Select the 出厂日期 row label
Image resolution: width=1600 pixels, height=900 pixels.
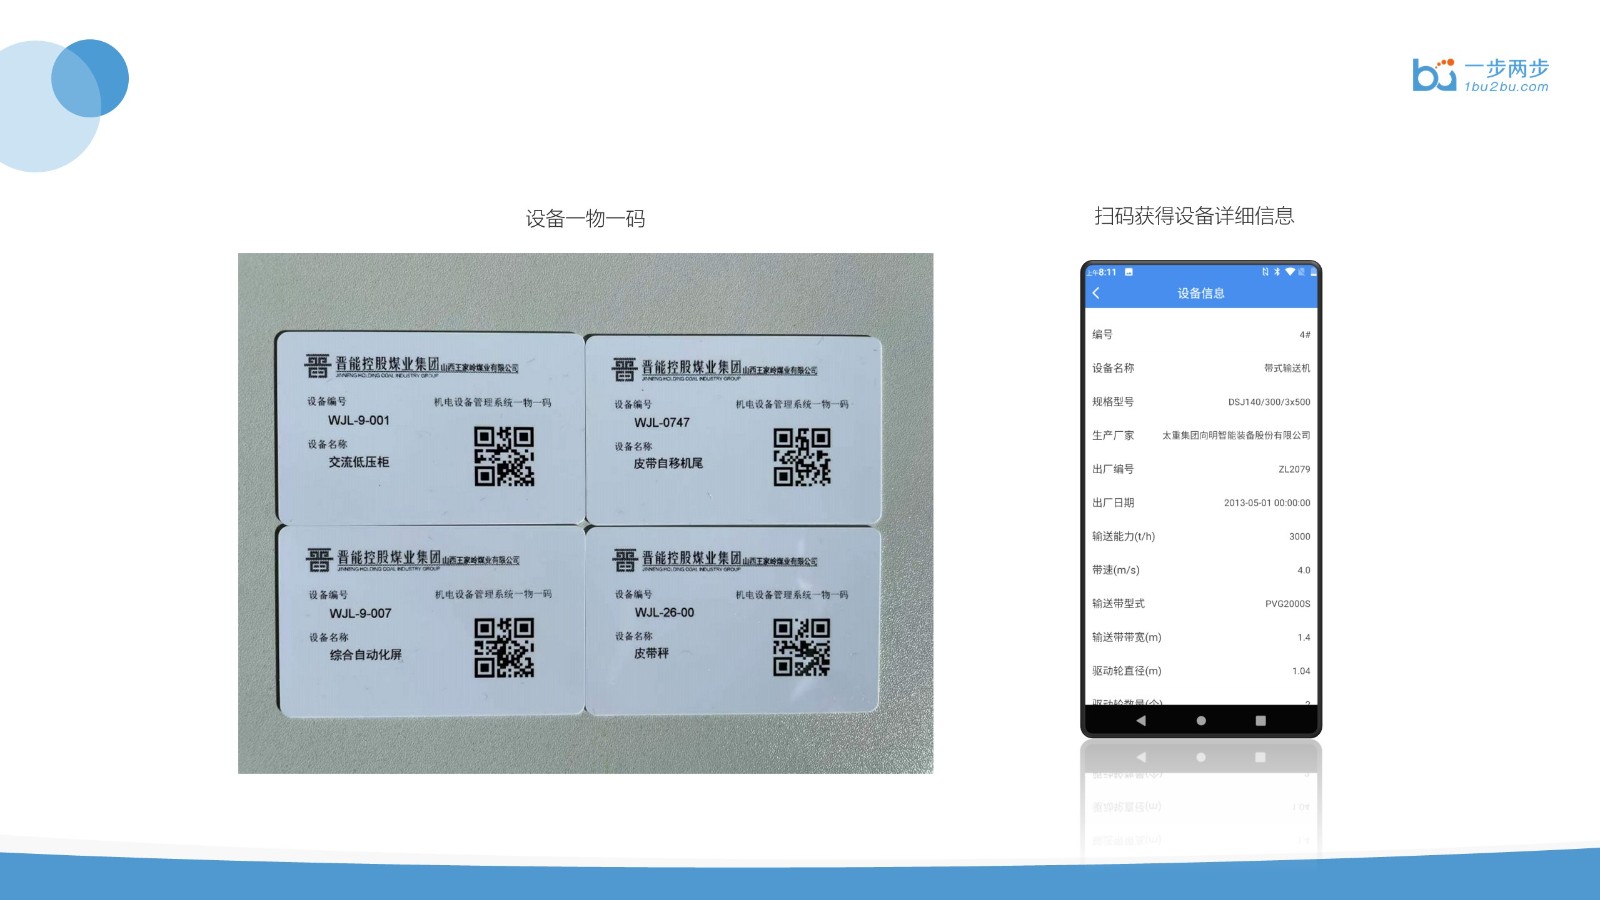[1113, 503]
